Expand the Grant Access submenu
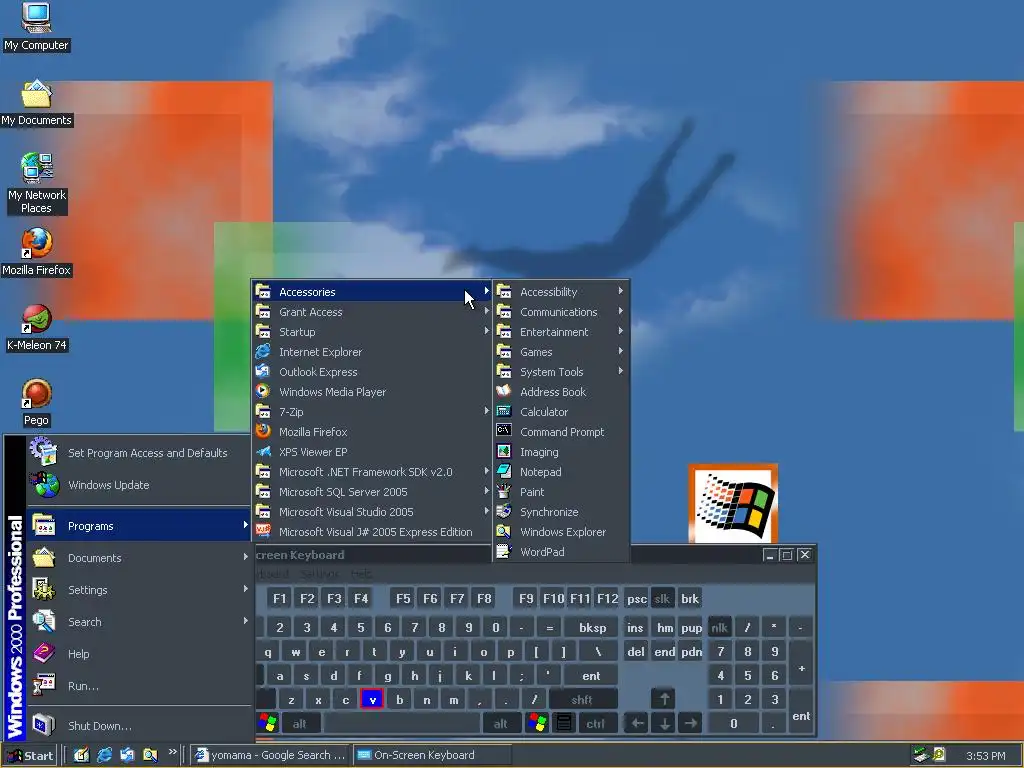This screenshot has width=1024, height=768. [x=372, y=312]
